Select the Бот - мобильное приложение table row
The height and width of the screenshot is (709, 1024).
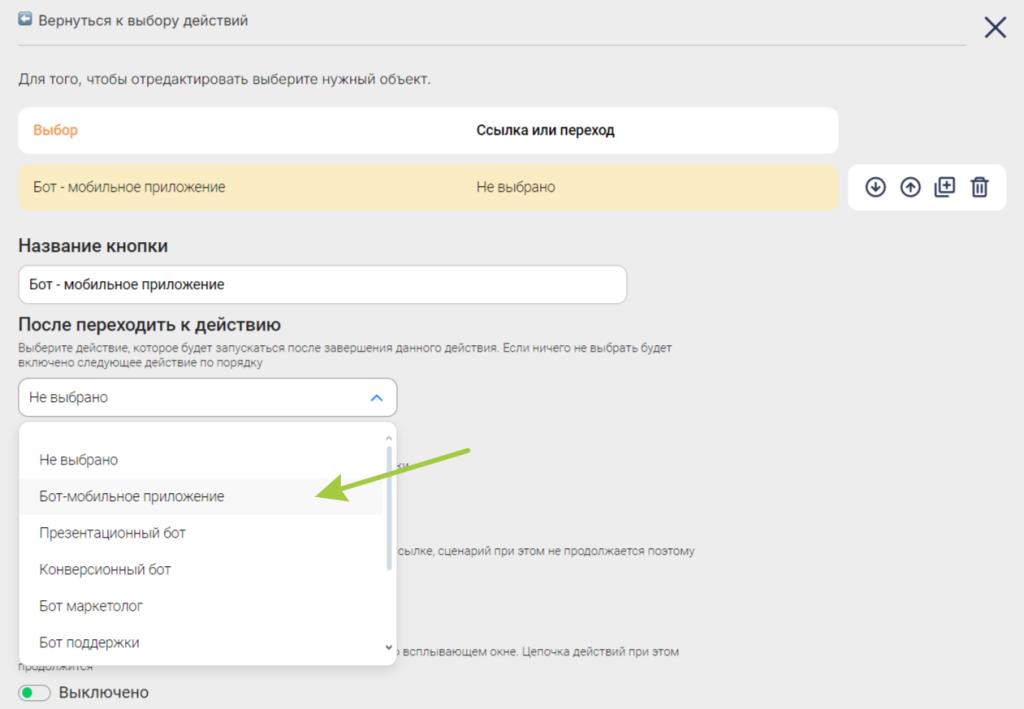[428, 187]
